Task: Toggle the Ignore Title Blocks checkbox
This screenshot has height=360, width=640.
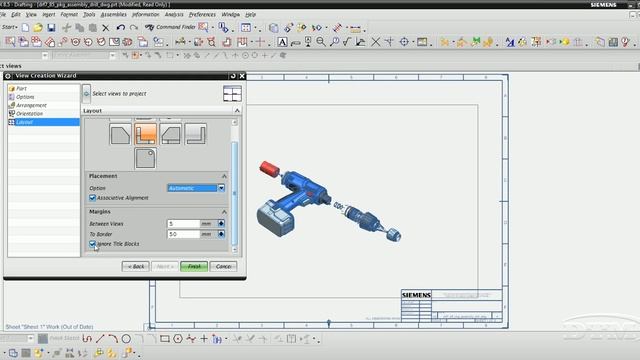Action: tap(92, 244)
